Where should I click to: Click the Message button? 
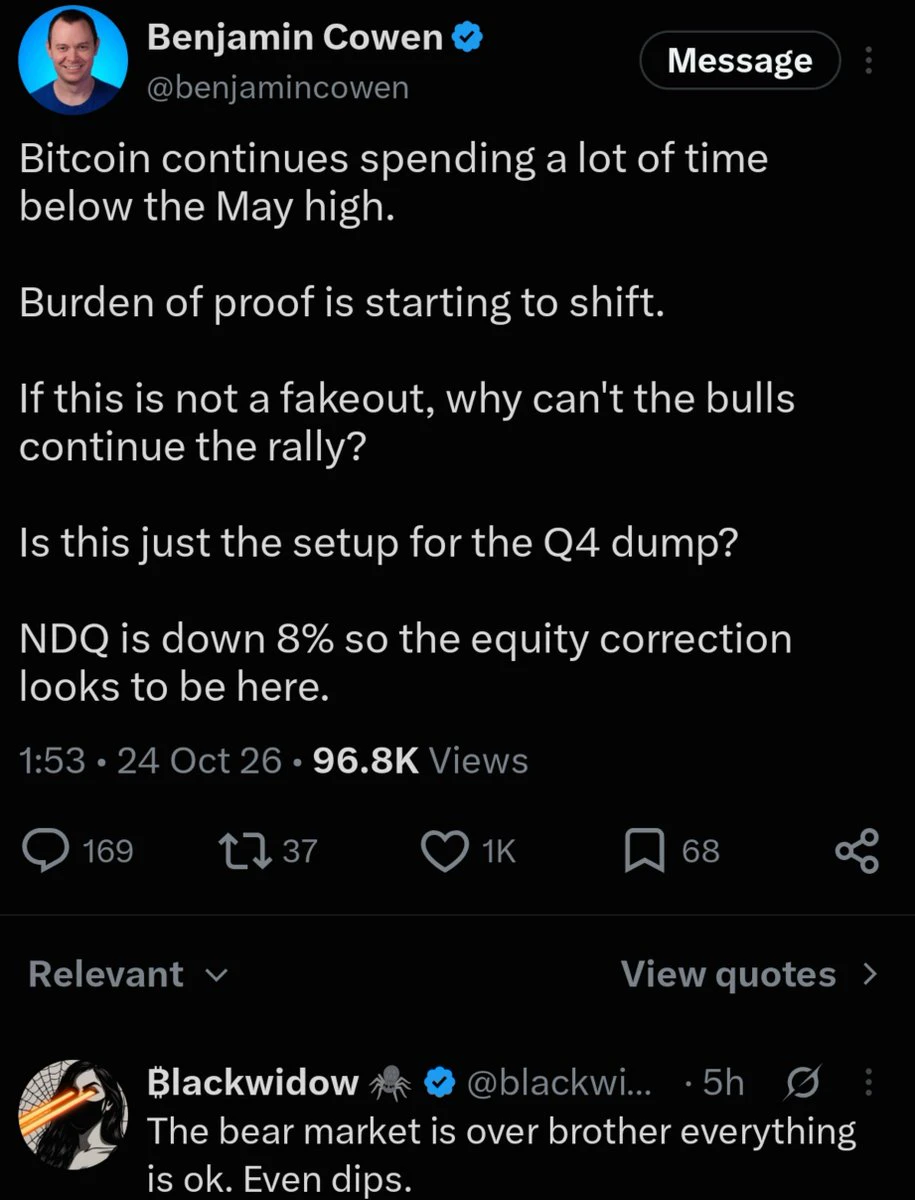pyautogui.click(x=740, y=61)
